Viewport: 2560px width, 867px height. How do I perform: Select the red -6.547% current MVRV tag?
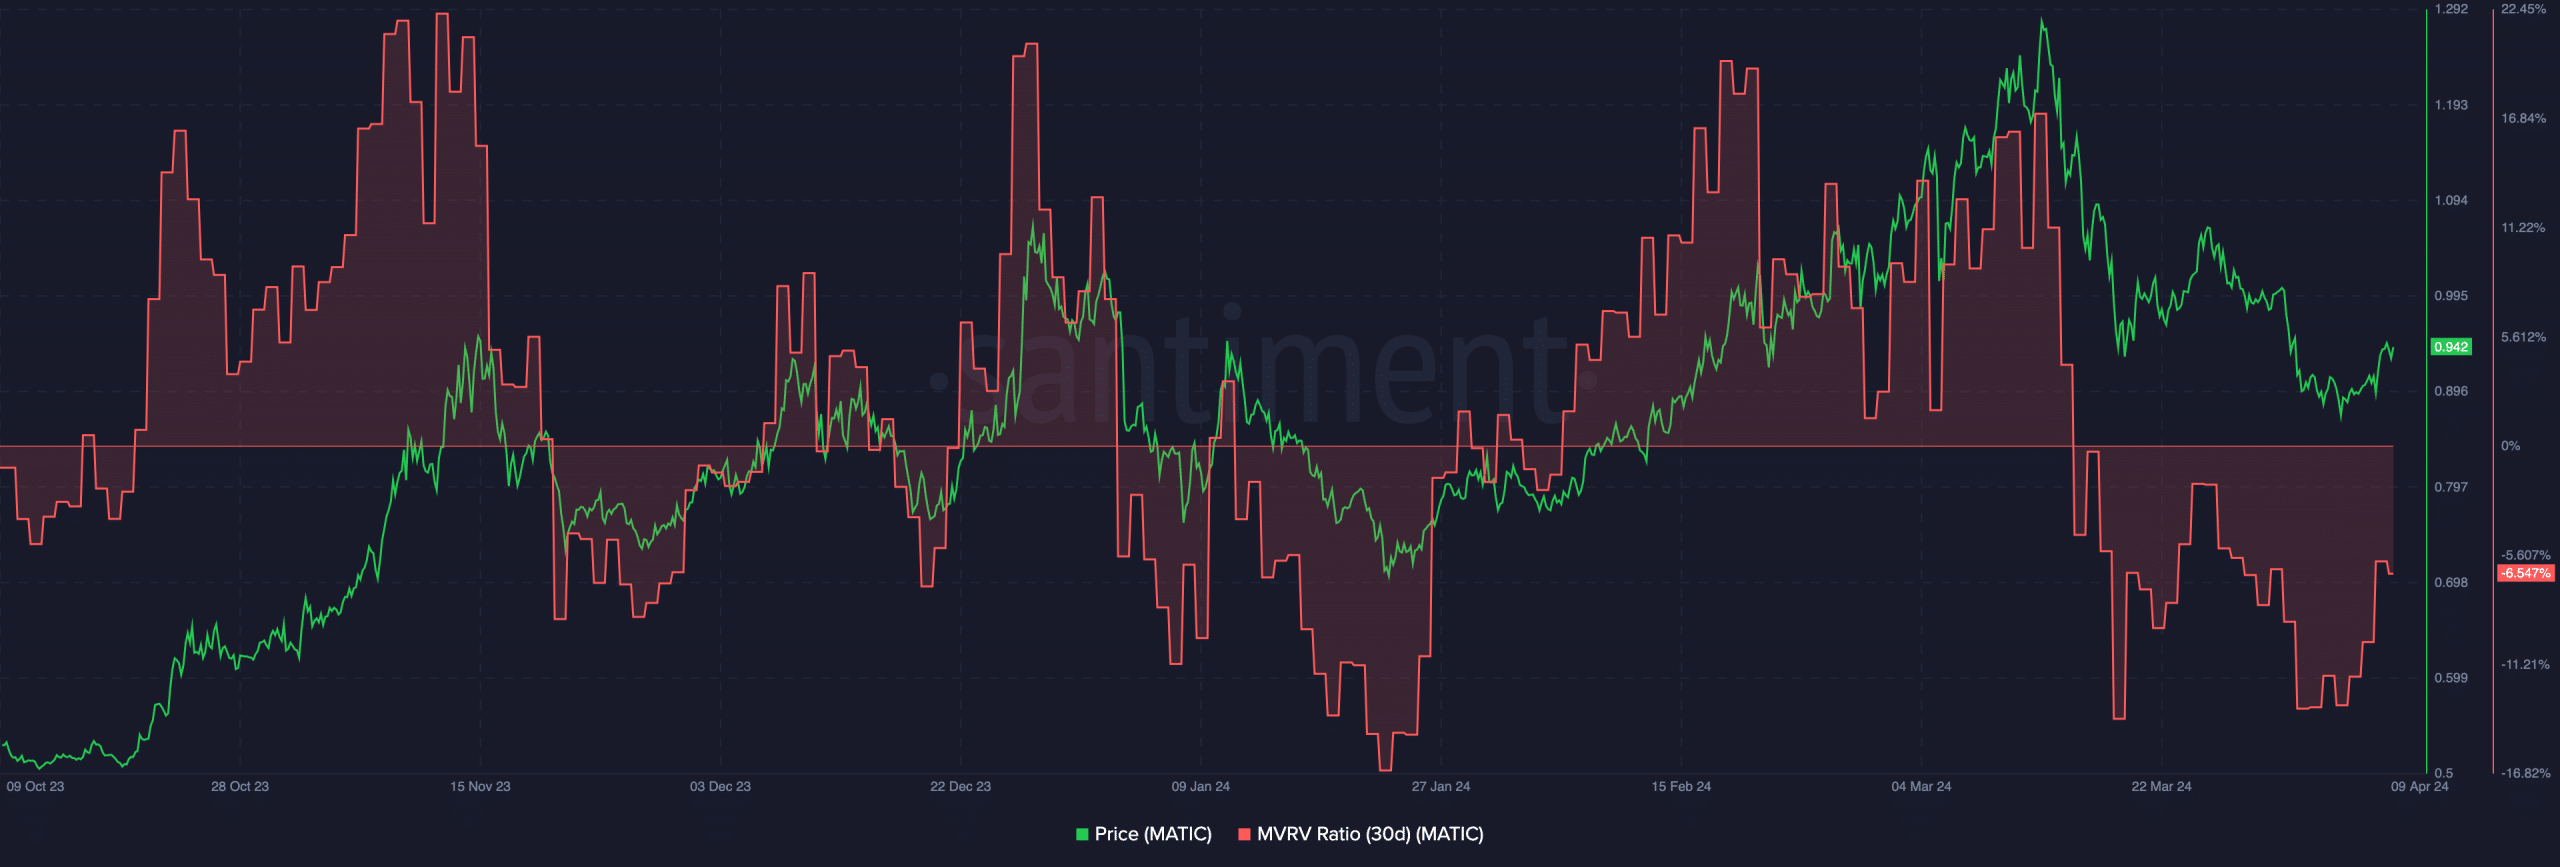2526,573
